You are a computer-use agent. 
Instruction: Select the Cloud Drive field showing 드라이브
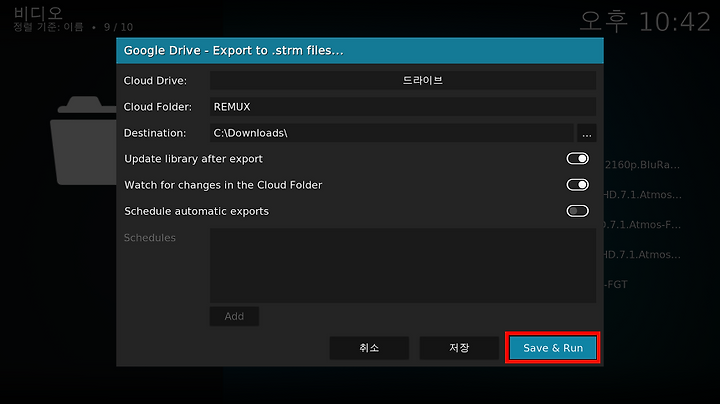[x=403, y=80]
